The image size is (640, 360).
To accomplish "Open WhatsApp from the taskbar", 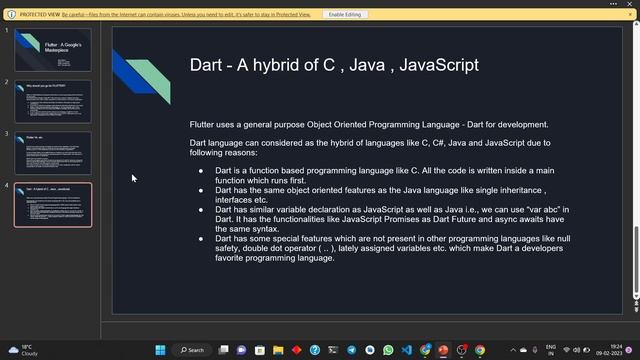I will click(x=388, y=350).
